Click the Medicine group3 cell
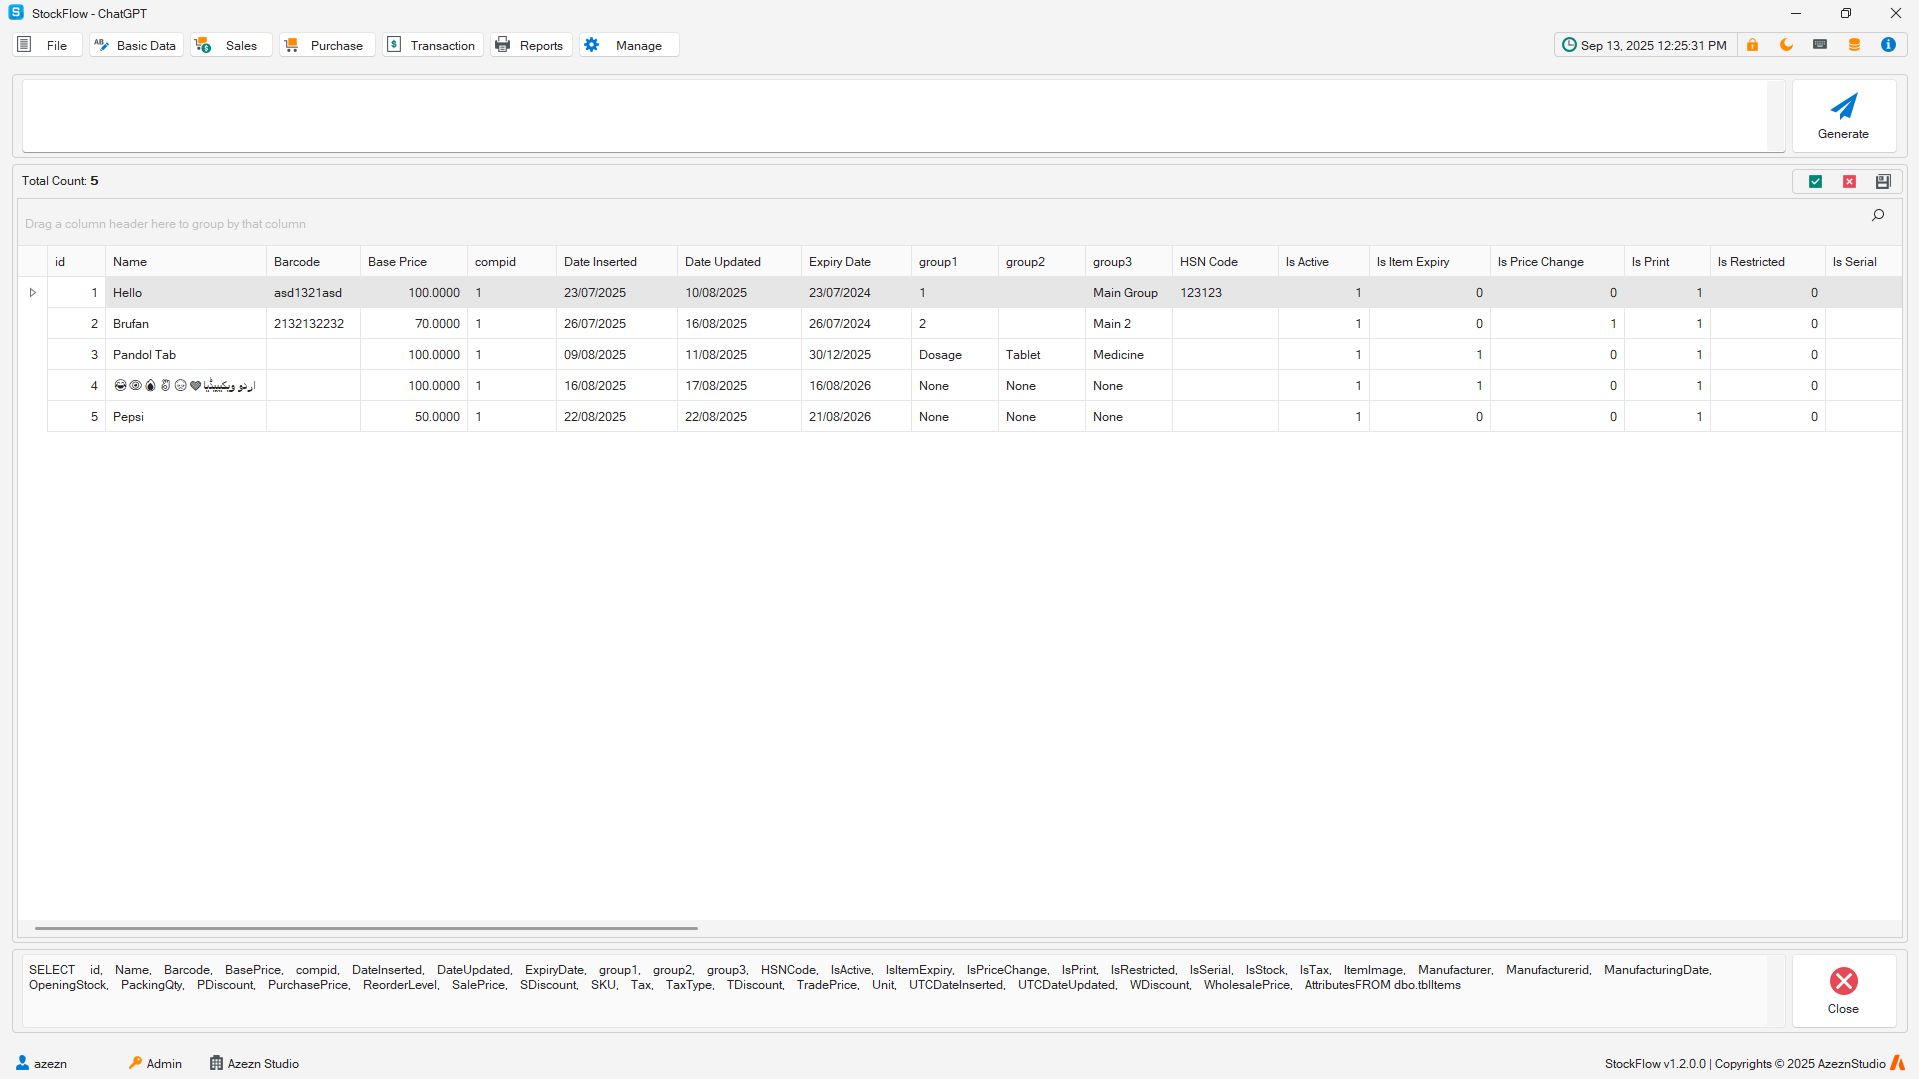 [x=1129, y=355]
